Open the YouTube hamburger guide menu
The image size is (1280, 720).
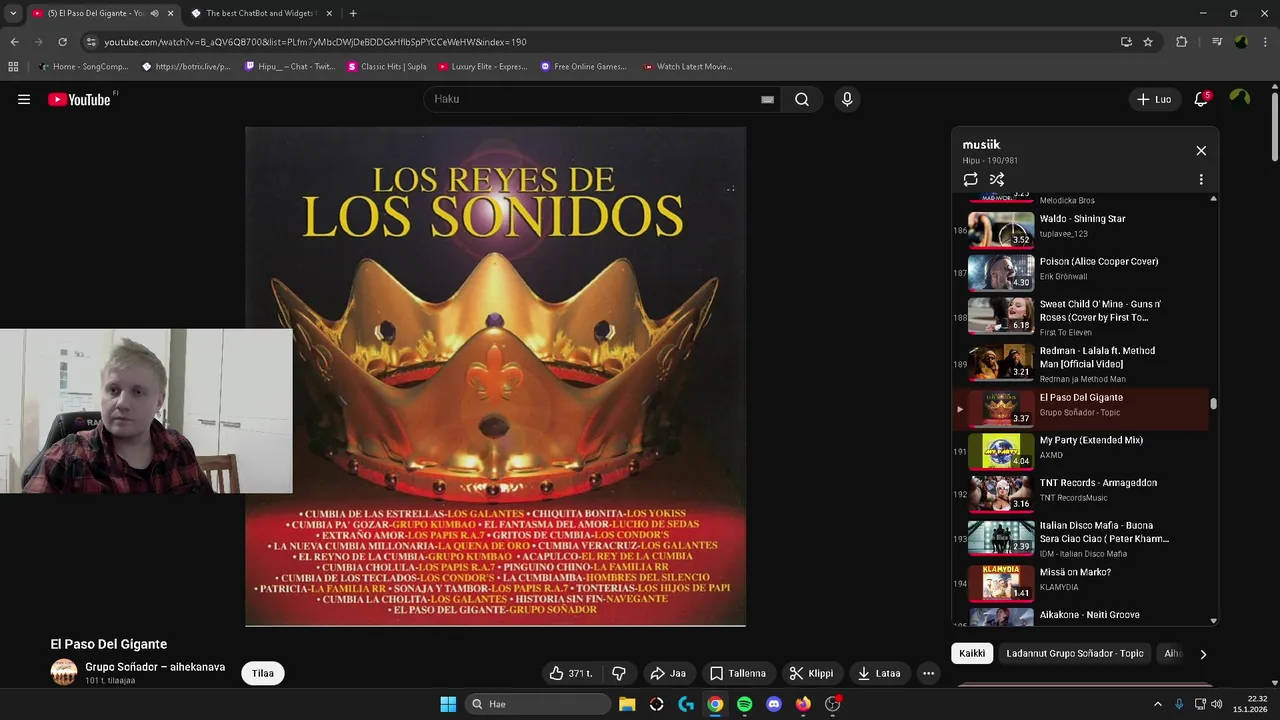pos(24,99)
